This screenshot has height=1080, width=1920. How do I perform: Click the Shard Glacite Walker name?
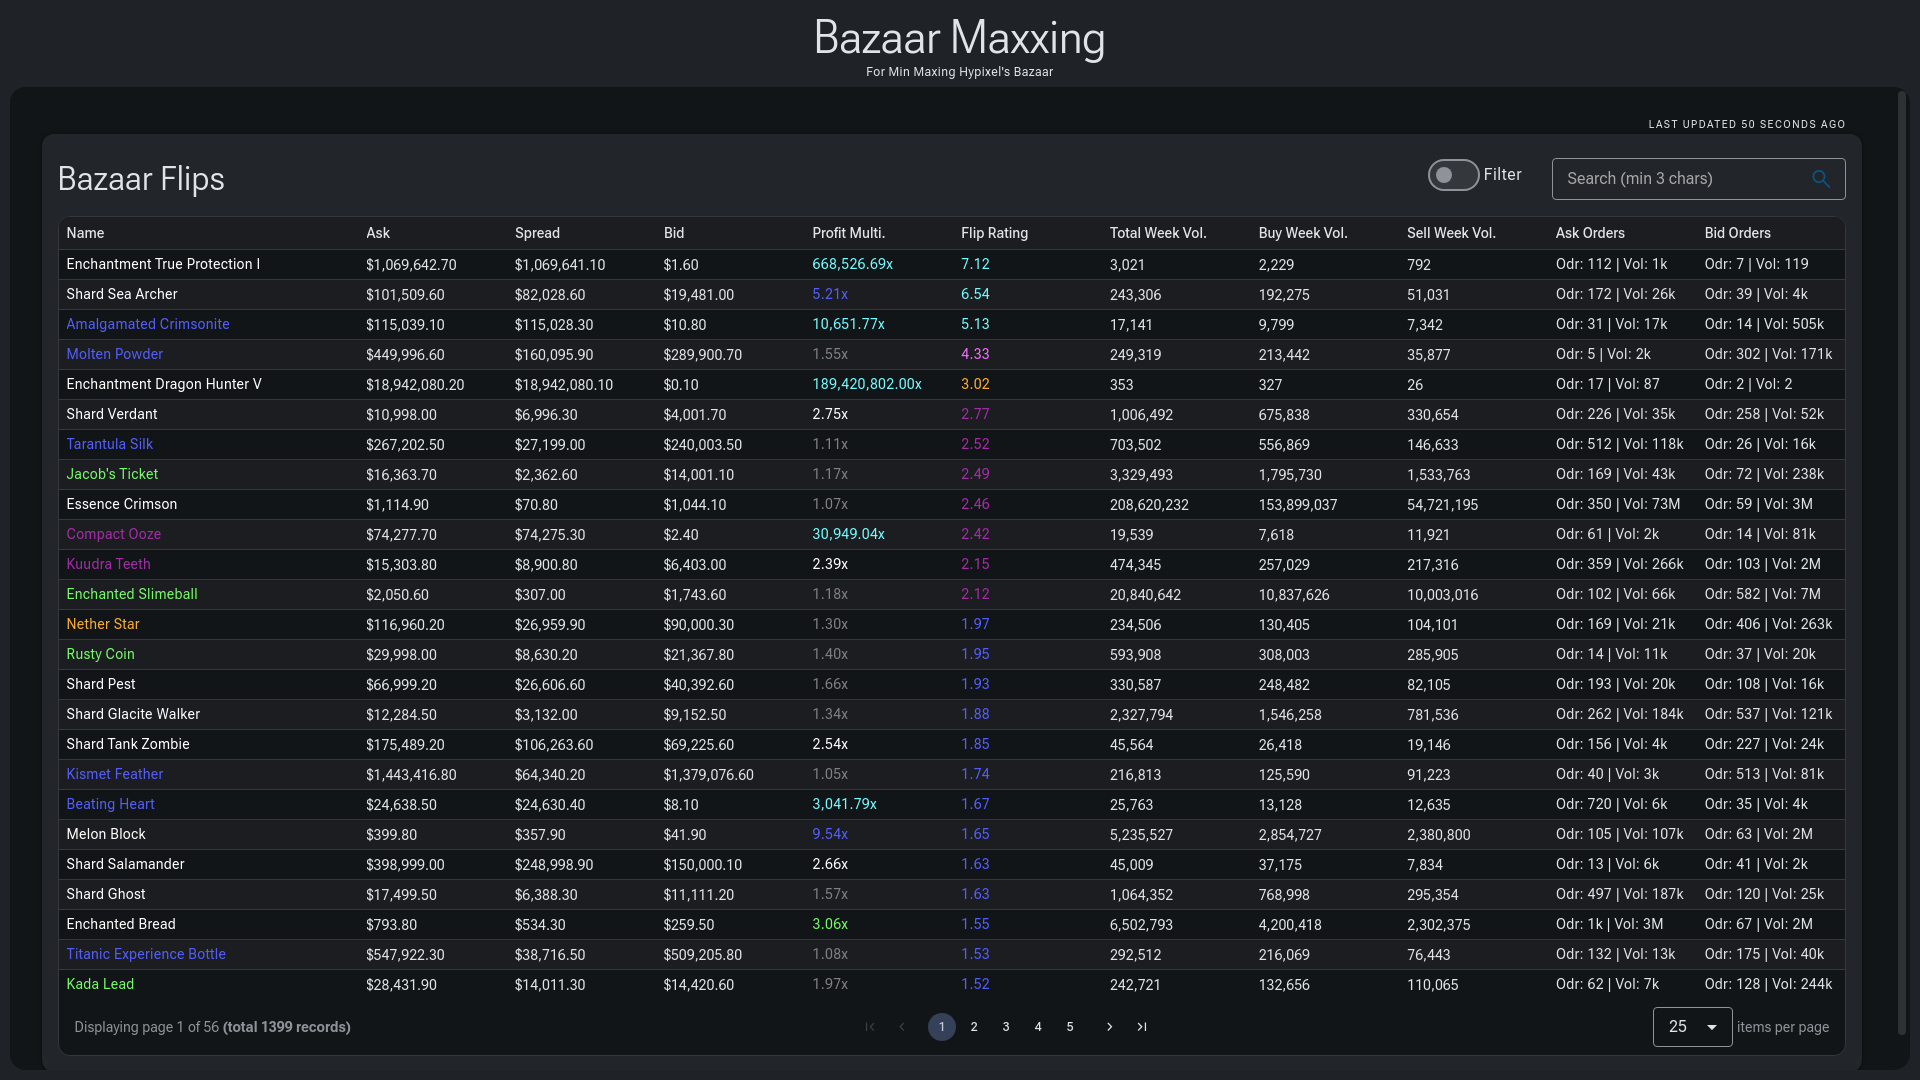pyautogui.click(x=133, y=714)
